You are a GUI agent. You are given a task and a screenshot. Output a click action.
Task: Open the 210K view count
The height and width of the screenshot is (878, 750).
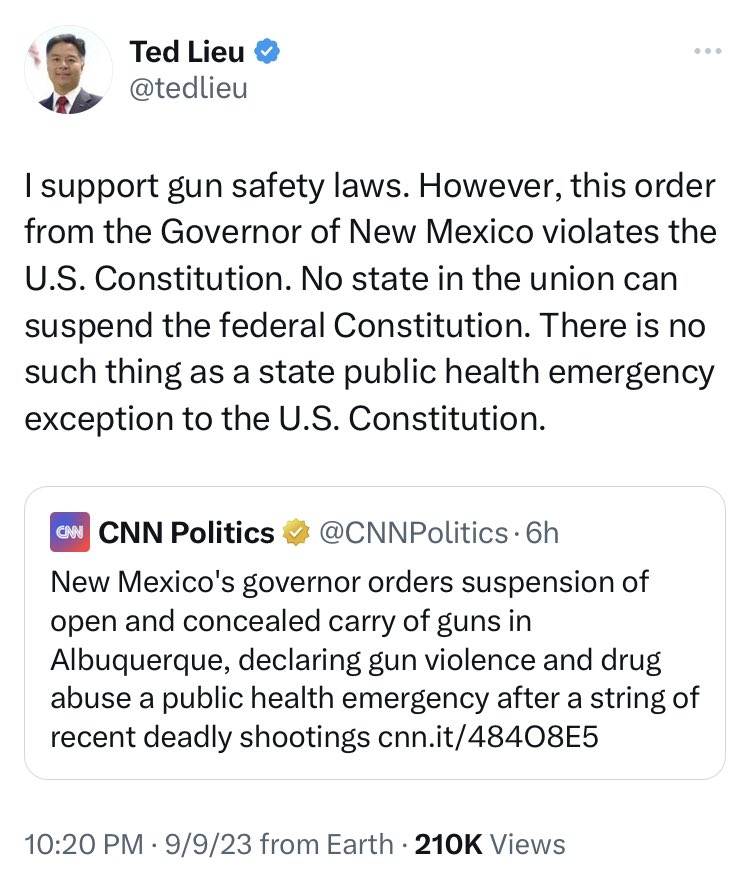point(449,844)
